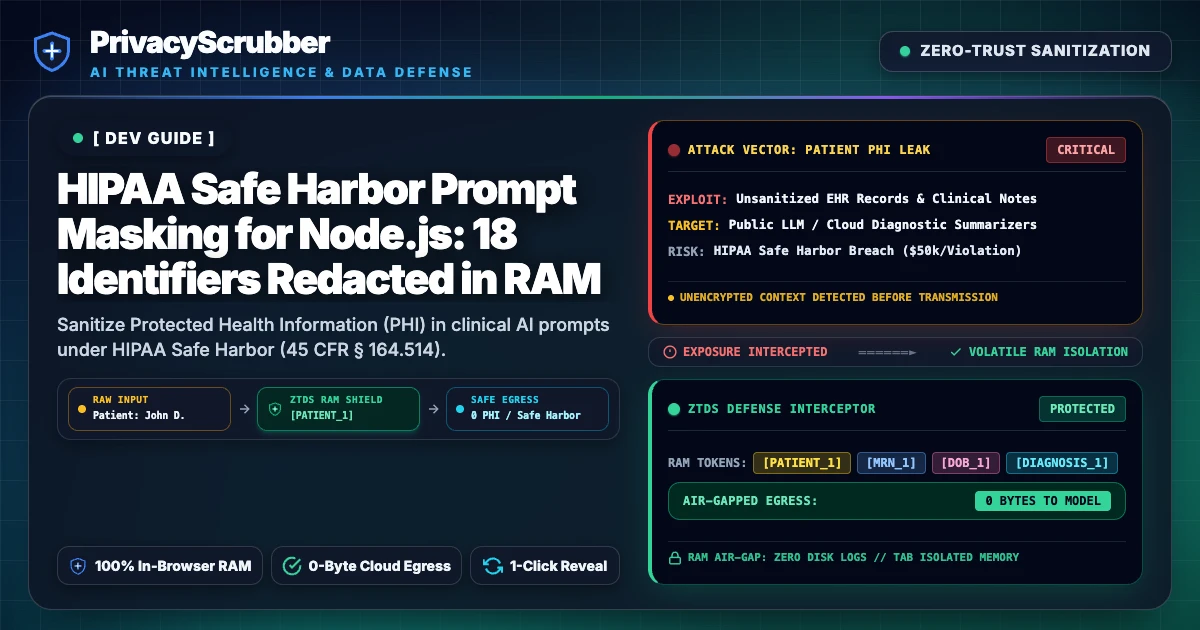
Task: Click ATTACK VECTOR: PATIENT PHI LEAK title
Action: coord(808,150)
